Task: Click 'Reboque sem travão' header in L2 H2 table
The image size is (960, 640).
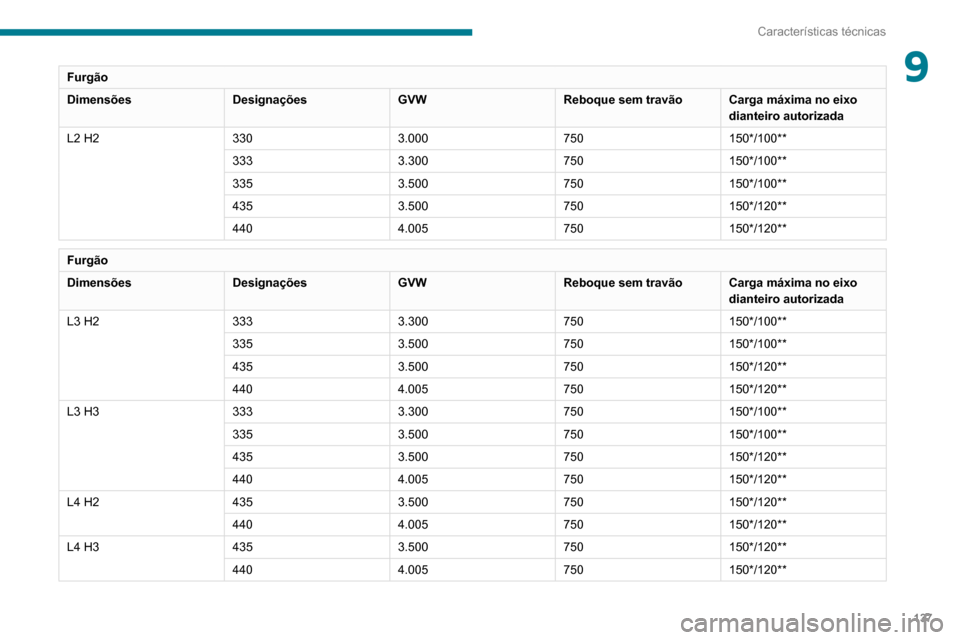Action: pyautogui.click(x=623, y=100)
